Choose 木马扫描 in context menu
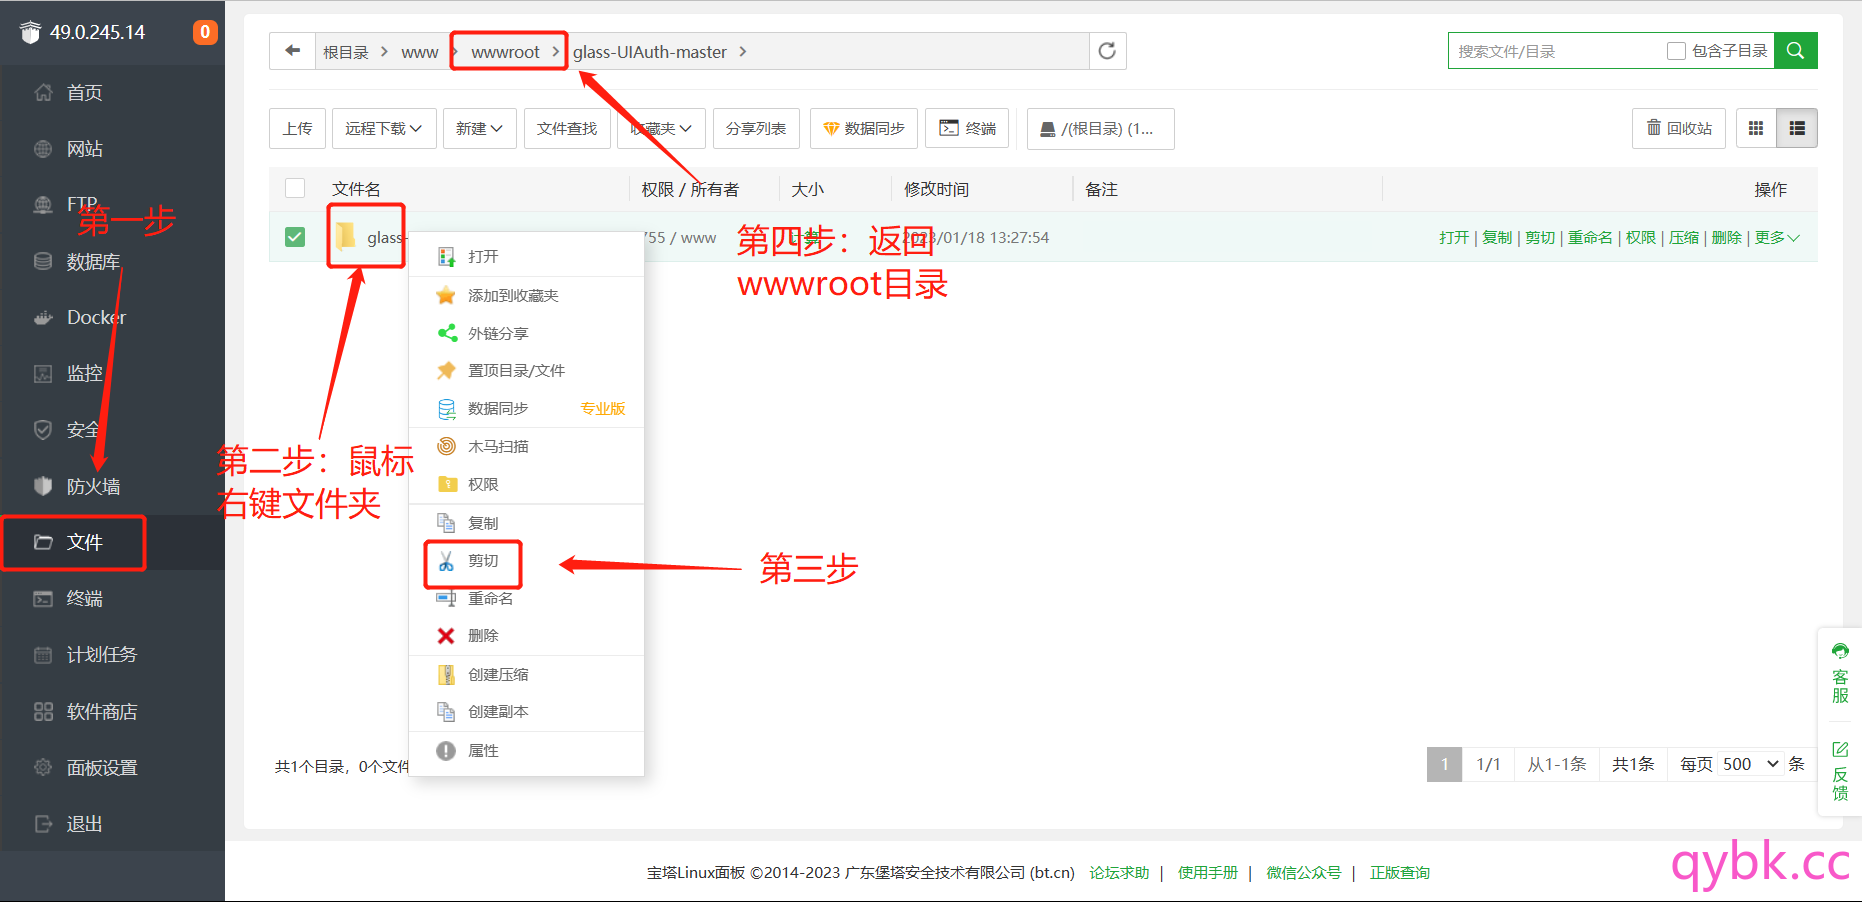 coord(526,447)
